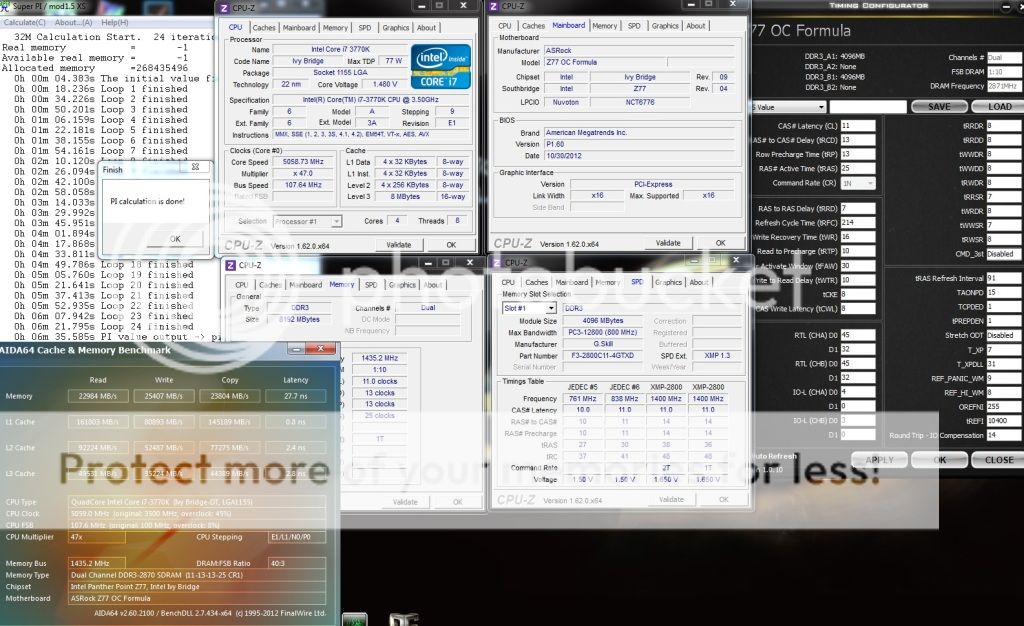Switch to Caches tab in the CPU-Z processor window
This screenshot has width=1024, height=626.
tap(264, 28)
